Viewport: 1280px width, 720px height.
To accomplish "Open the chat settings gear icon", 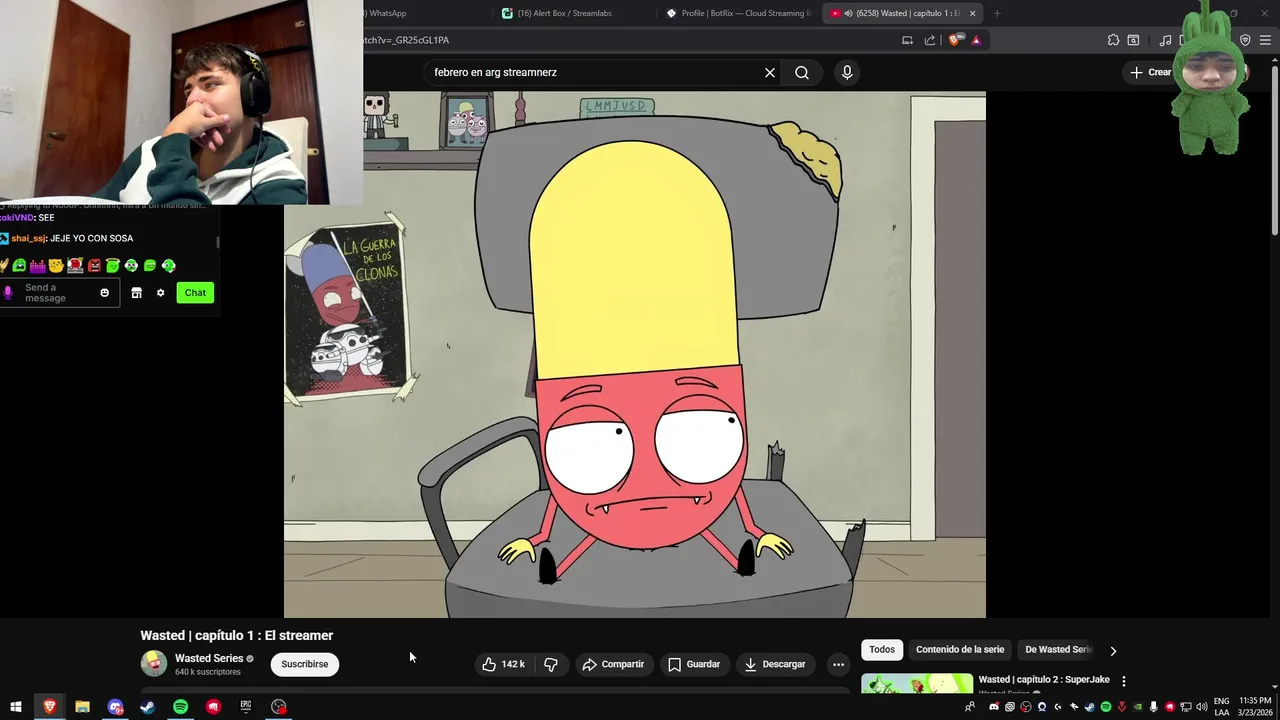I will coord(160,293).
